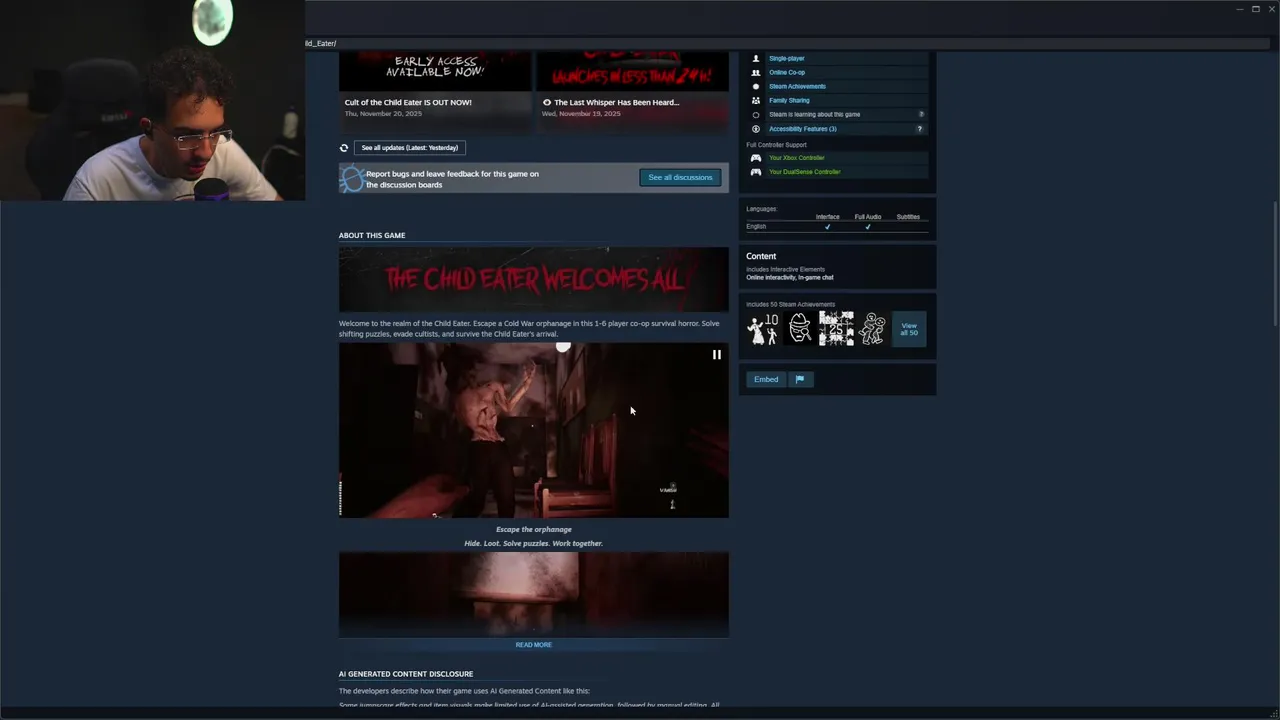Viewport: 1280px width, 720px height.
Task: View the detective face achievement icon
Action: point(800,328)
